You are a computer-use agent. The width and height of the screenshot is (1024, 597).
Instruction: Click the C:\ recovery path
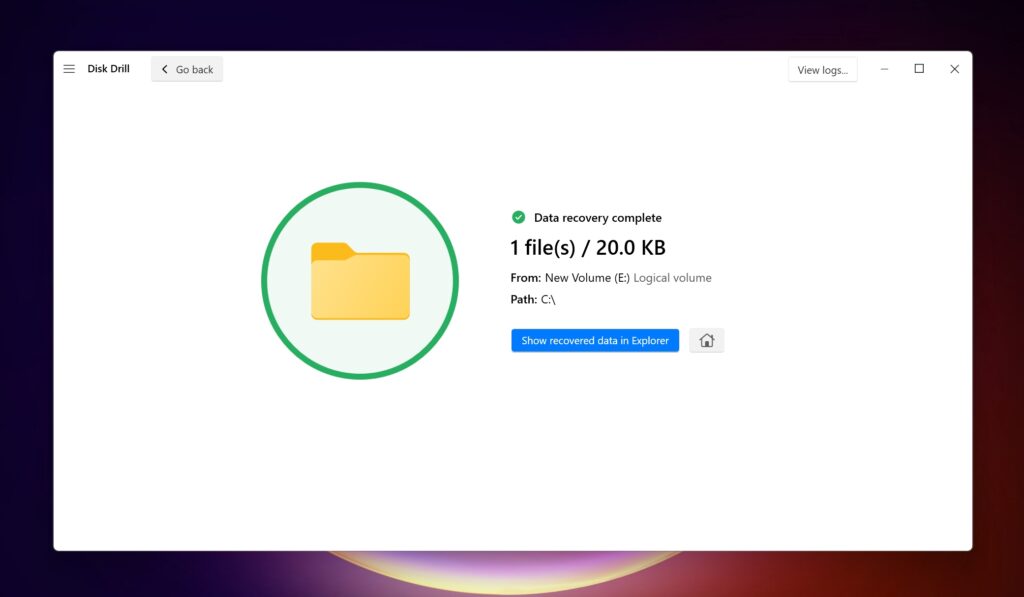(x=547, y=299)
